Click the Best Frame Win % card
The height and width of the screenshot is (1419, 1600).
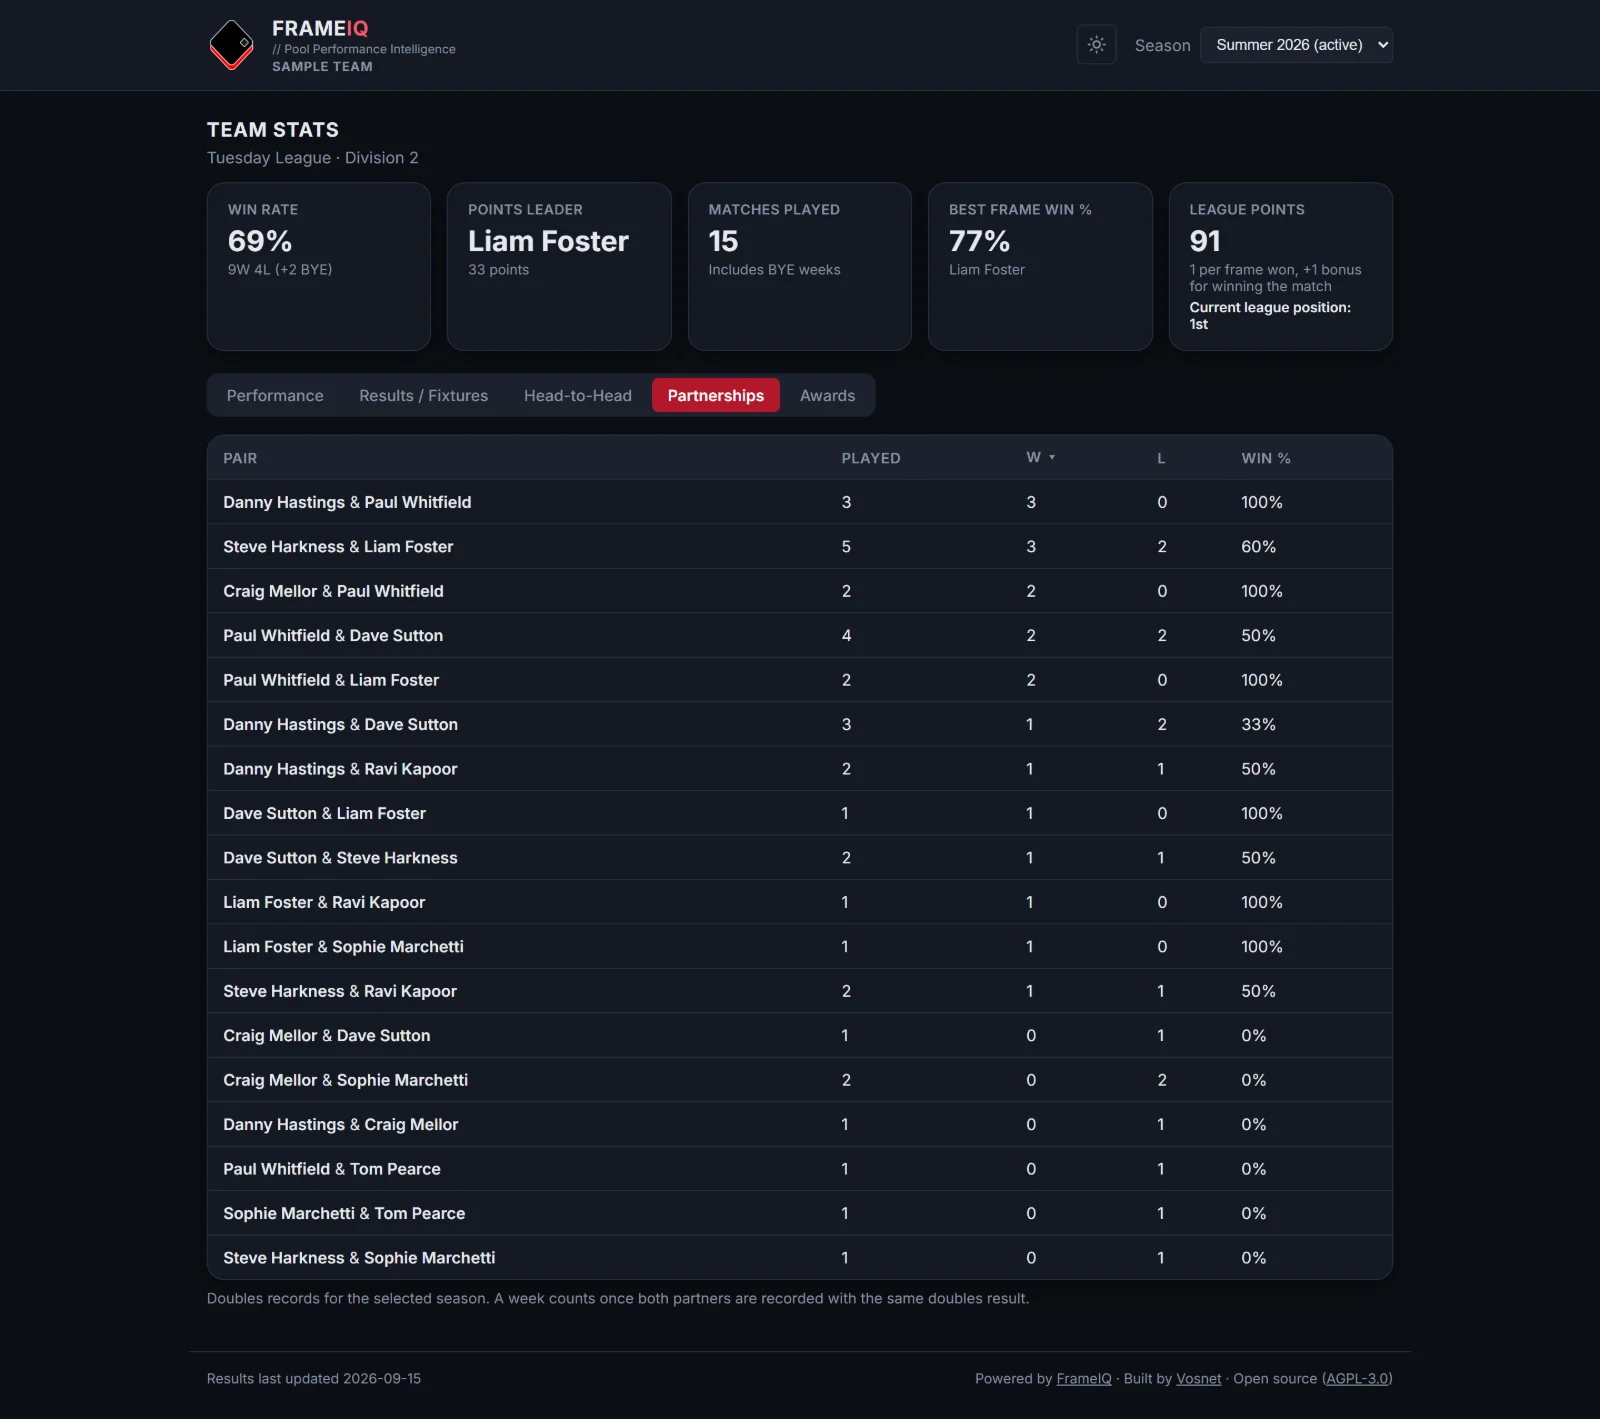click(x=1040, y=266)
